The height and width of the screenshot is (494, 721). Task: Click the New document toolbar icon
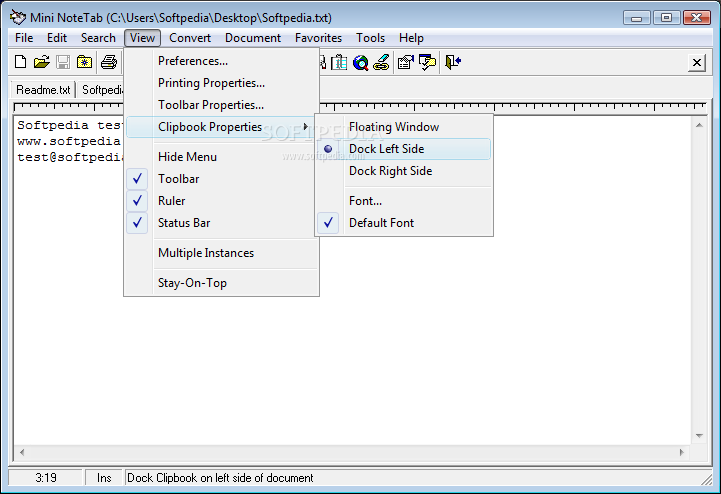(x=20, y=62)
